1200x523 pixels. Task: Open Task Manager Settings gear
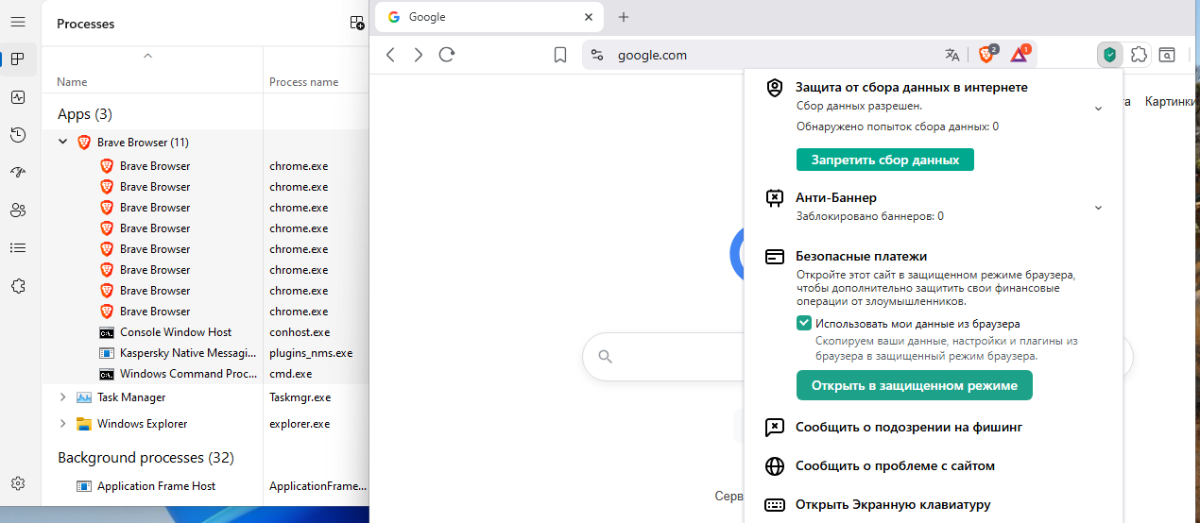point(17,484)
